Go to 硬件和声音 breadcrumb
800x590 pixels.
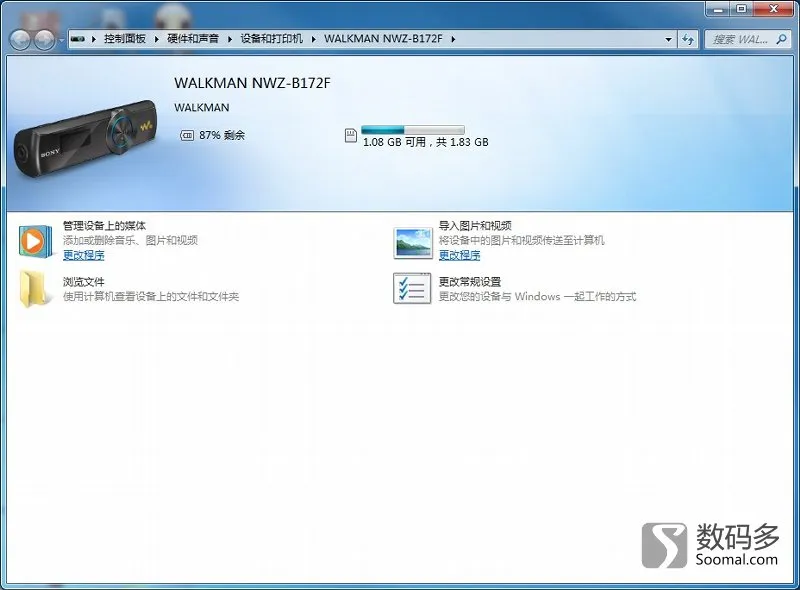(193, 39)
